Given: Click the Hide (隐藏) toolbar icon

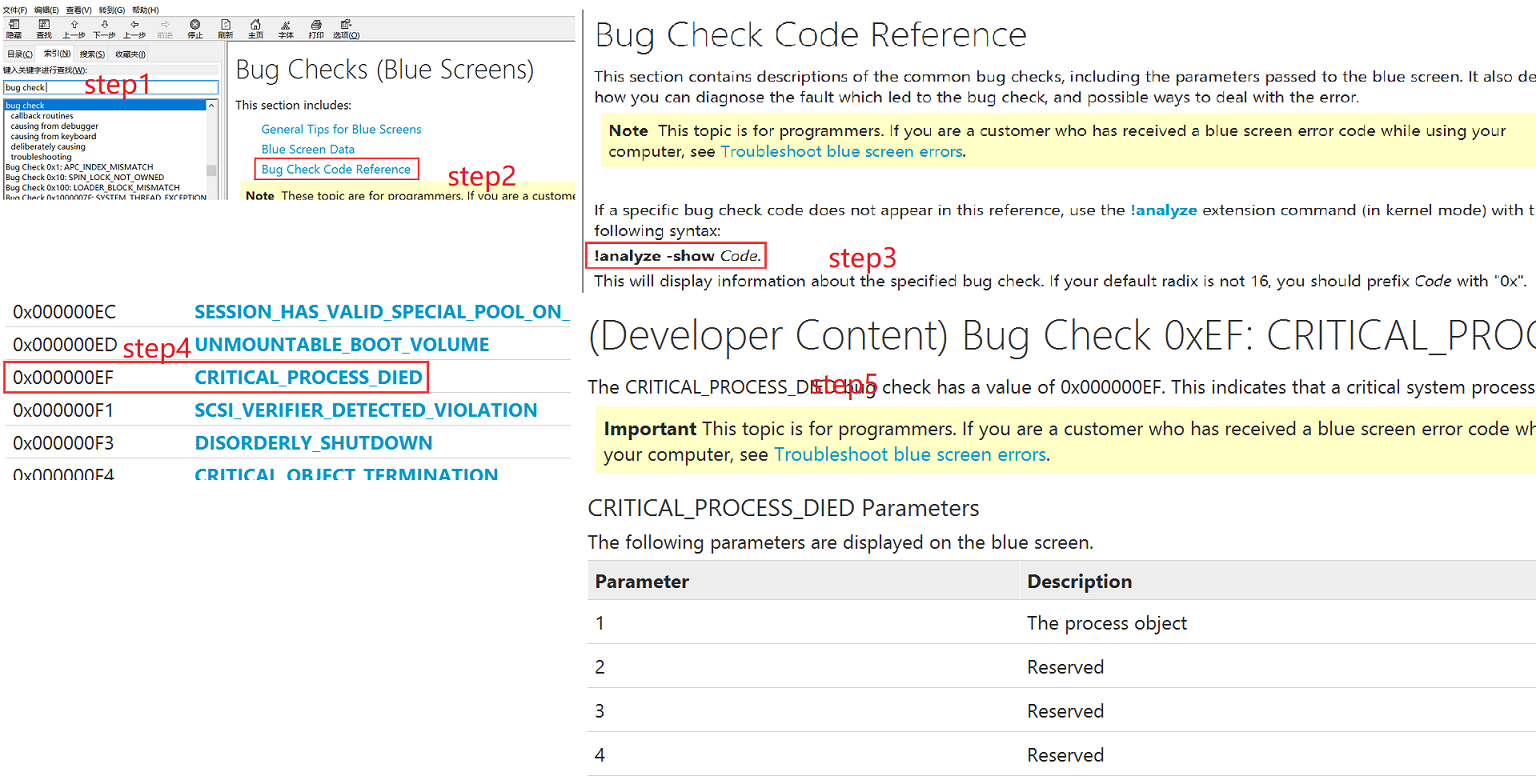Looking at the screenshot, I should pos(14,27).
